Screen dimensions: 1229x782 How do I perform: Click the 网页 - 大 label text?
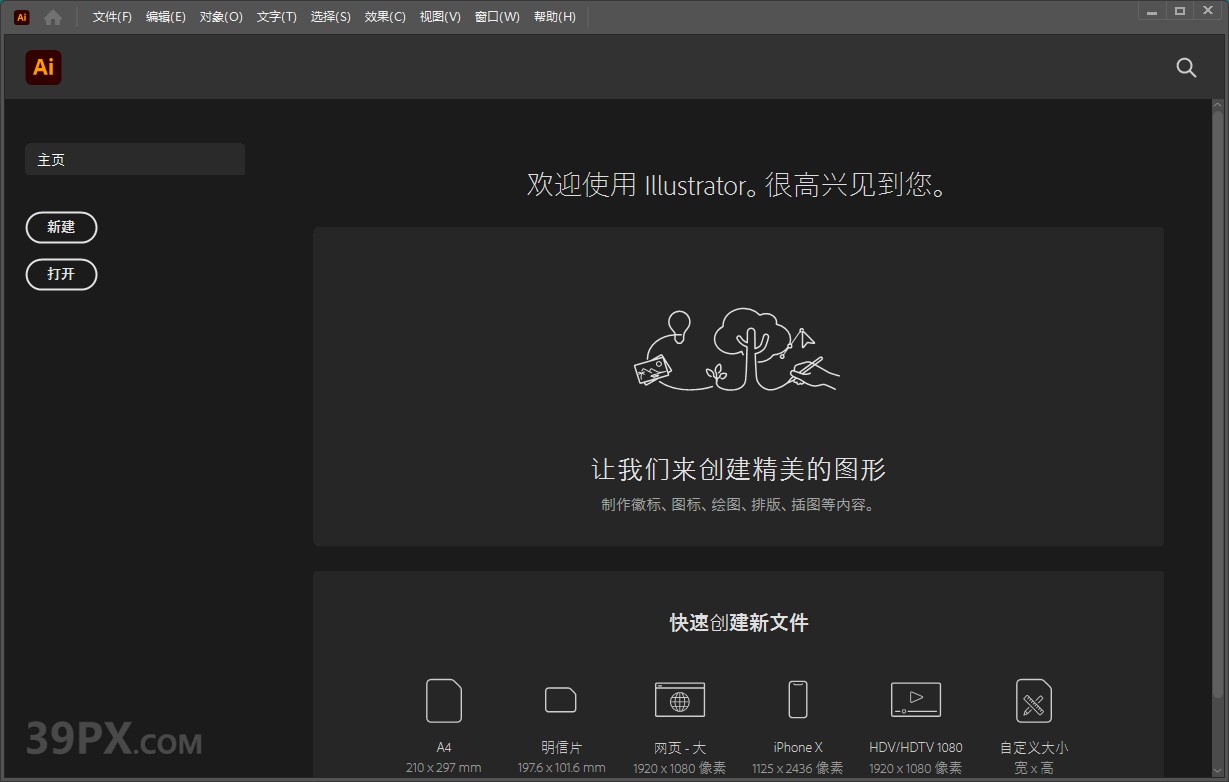pos(680,747)
